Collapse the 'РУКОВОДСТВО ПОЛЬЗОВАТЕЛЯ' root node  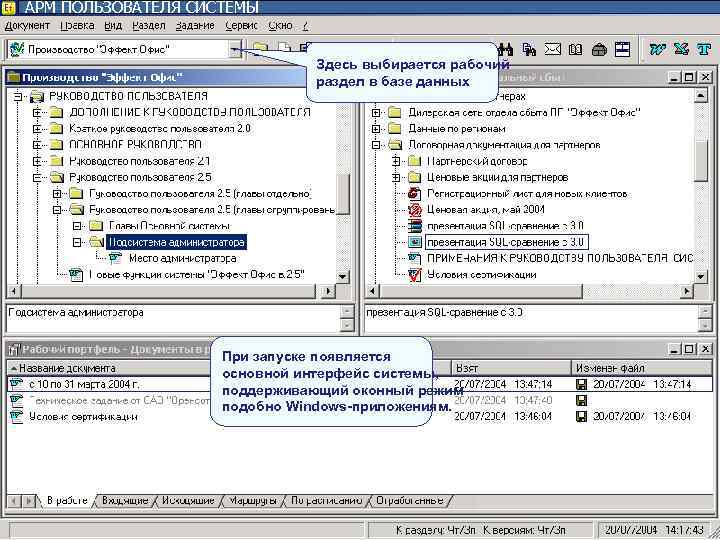tap(18, 96)
